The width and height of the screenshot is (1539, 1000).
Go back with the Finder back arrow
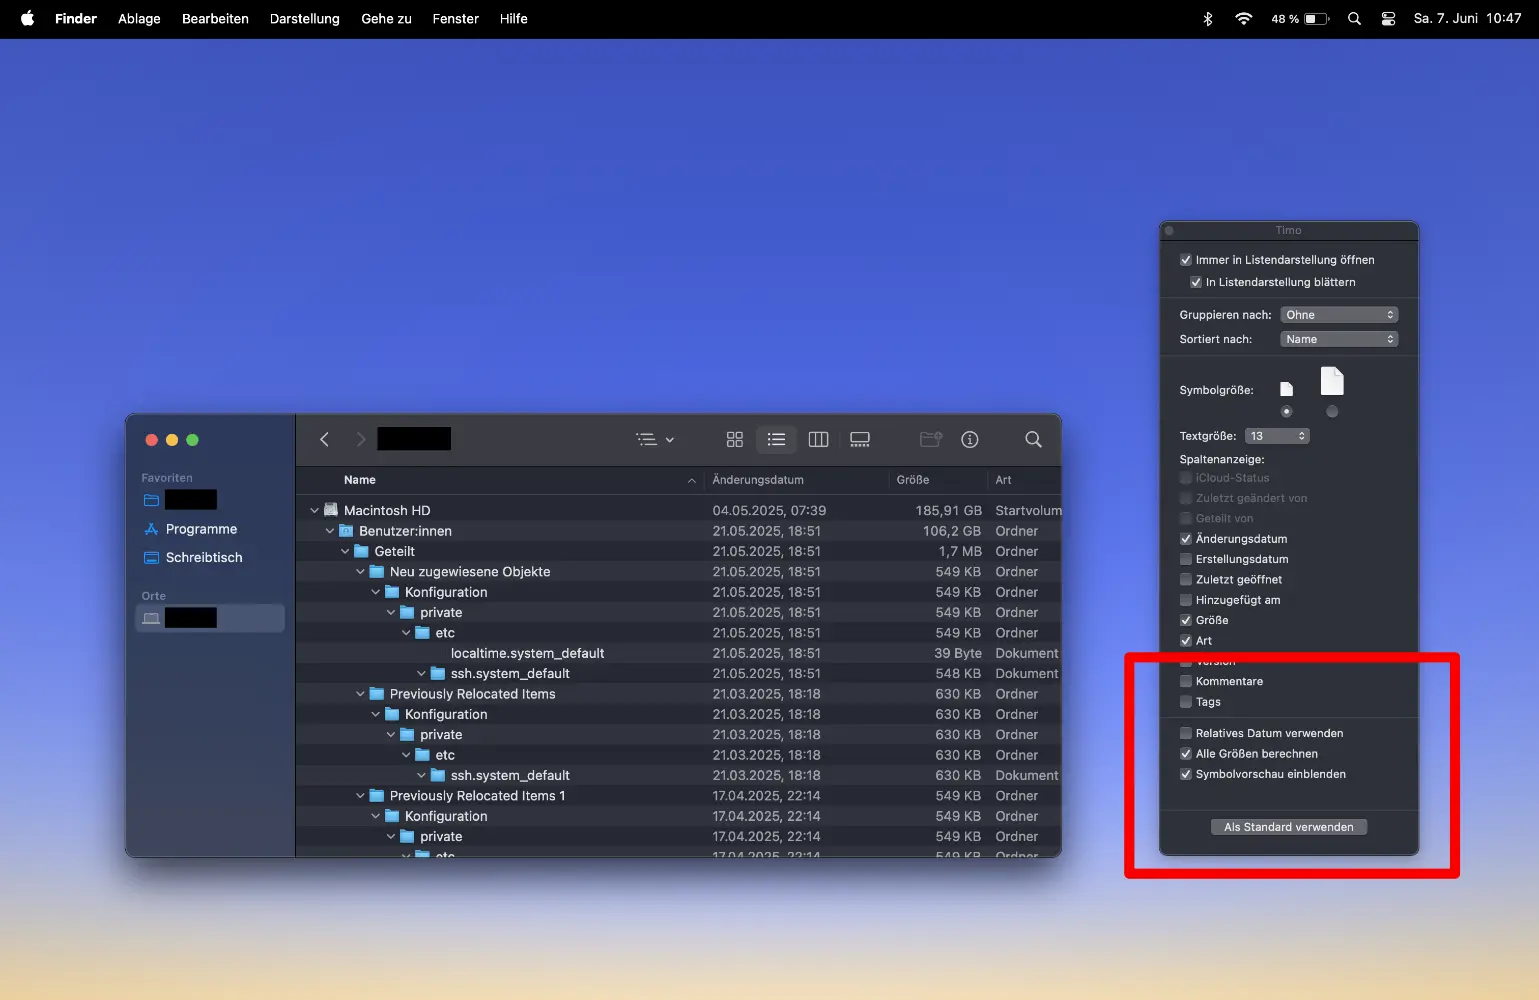324,439
